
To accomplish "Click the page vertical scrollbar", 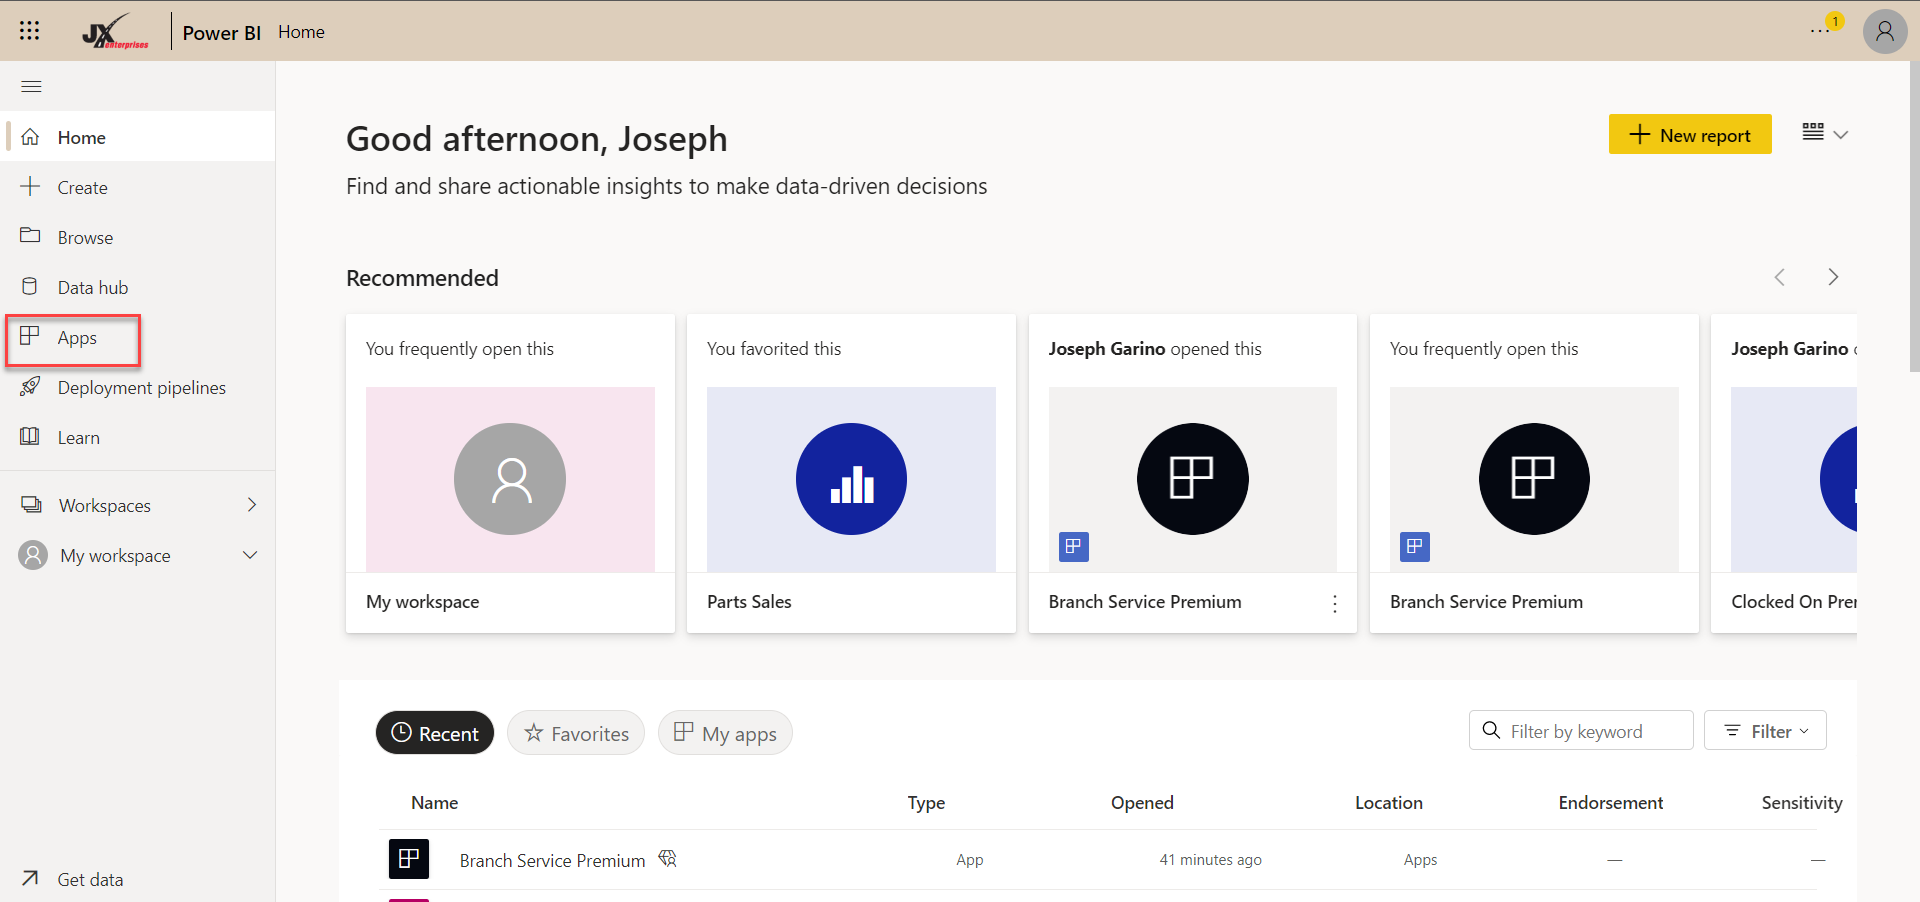I will tap(1914, 217).
